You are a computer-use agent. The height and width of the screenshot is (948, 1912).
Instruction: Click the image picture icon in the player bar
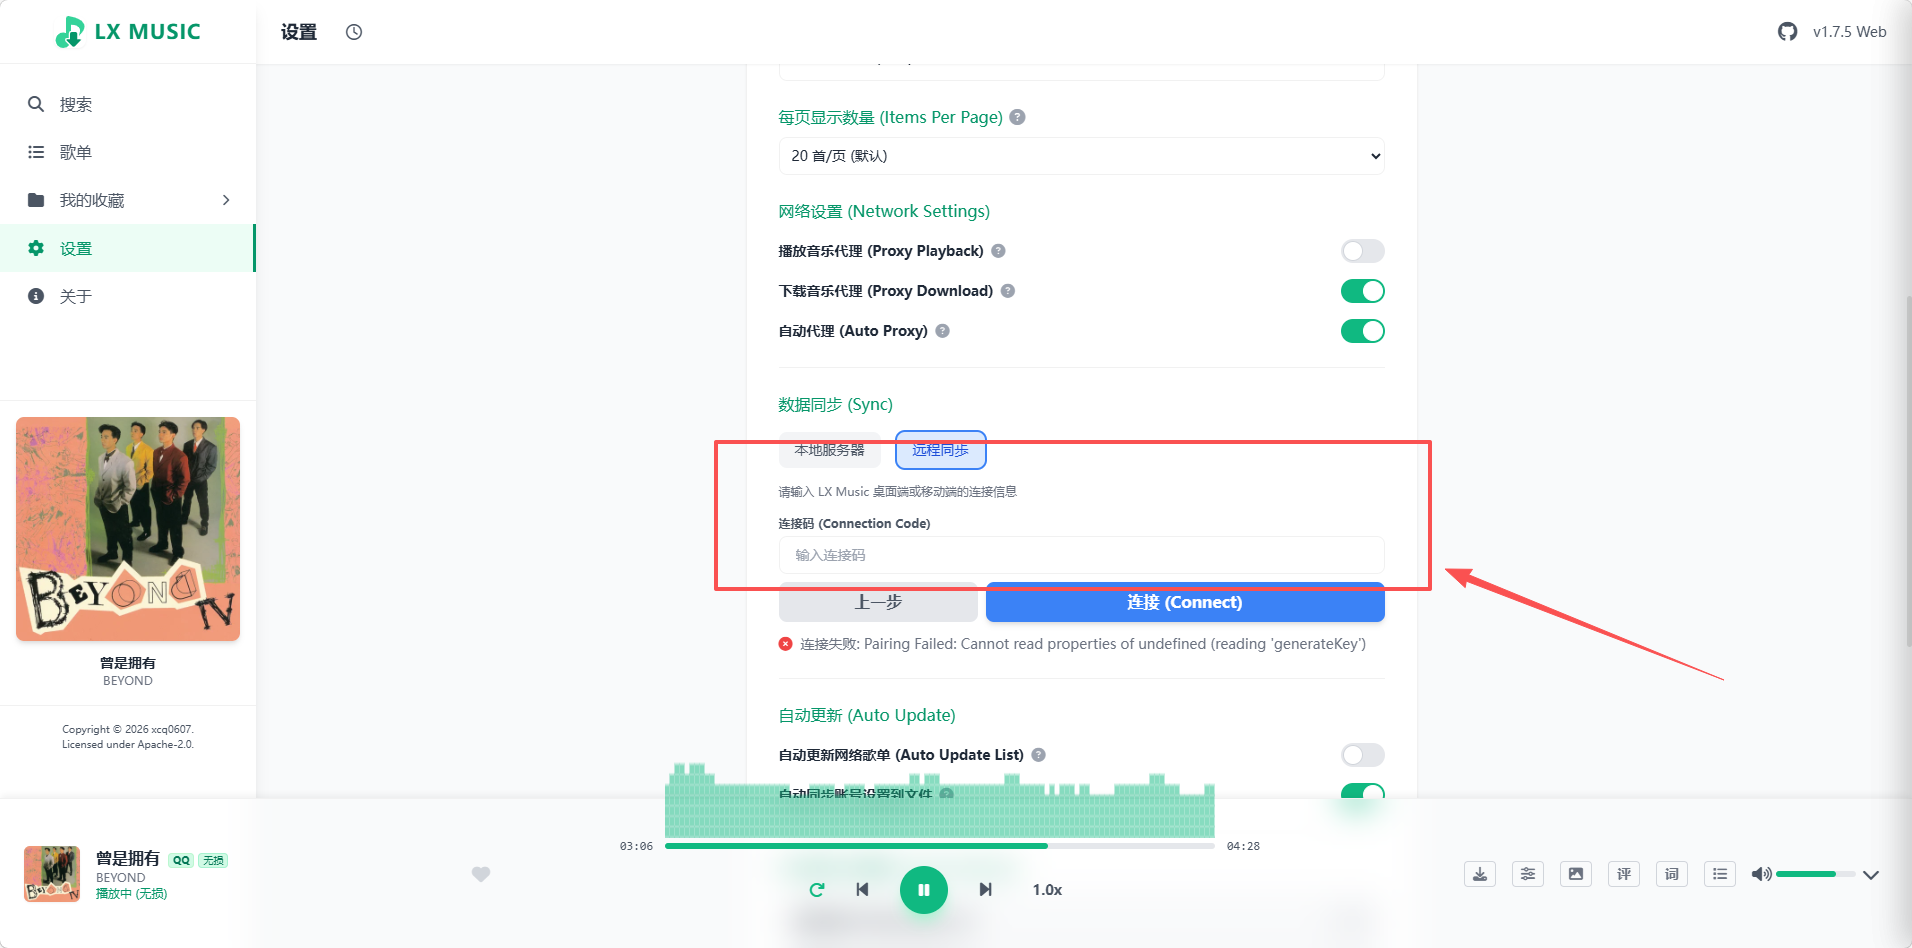point(1576,874)
